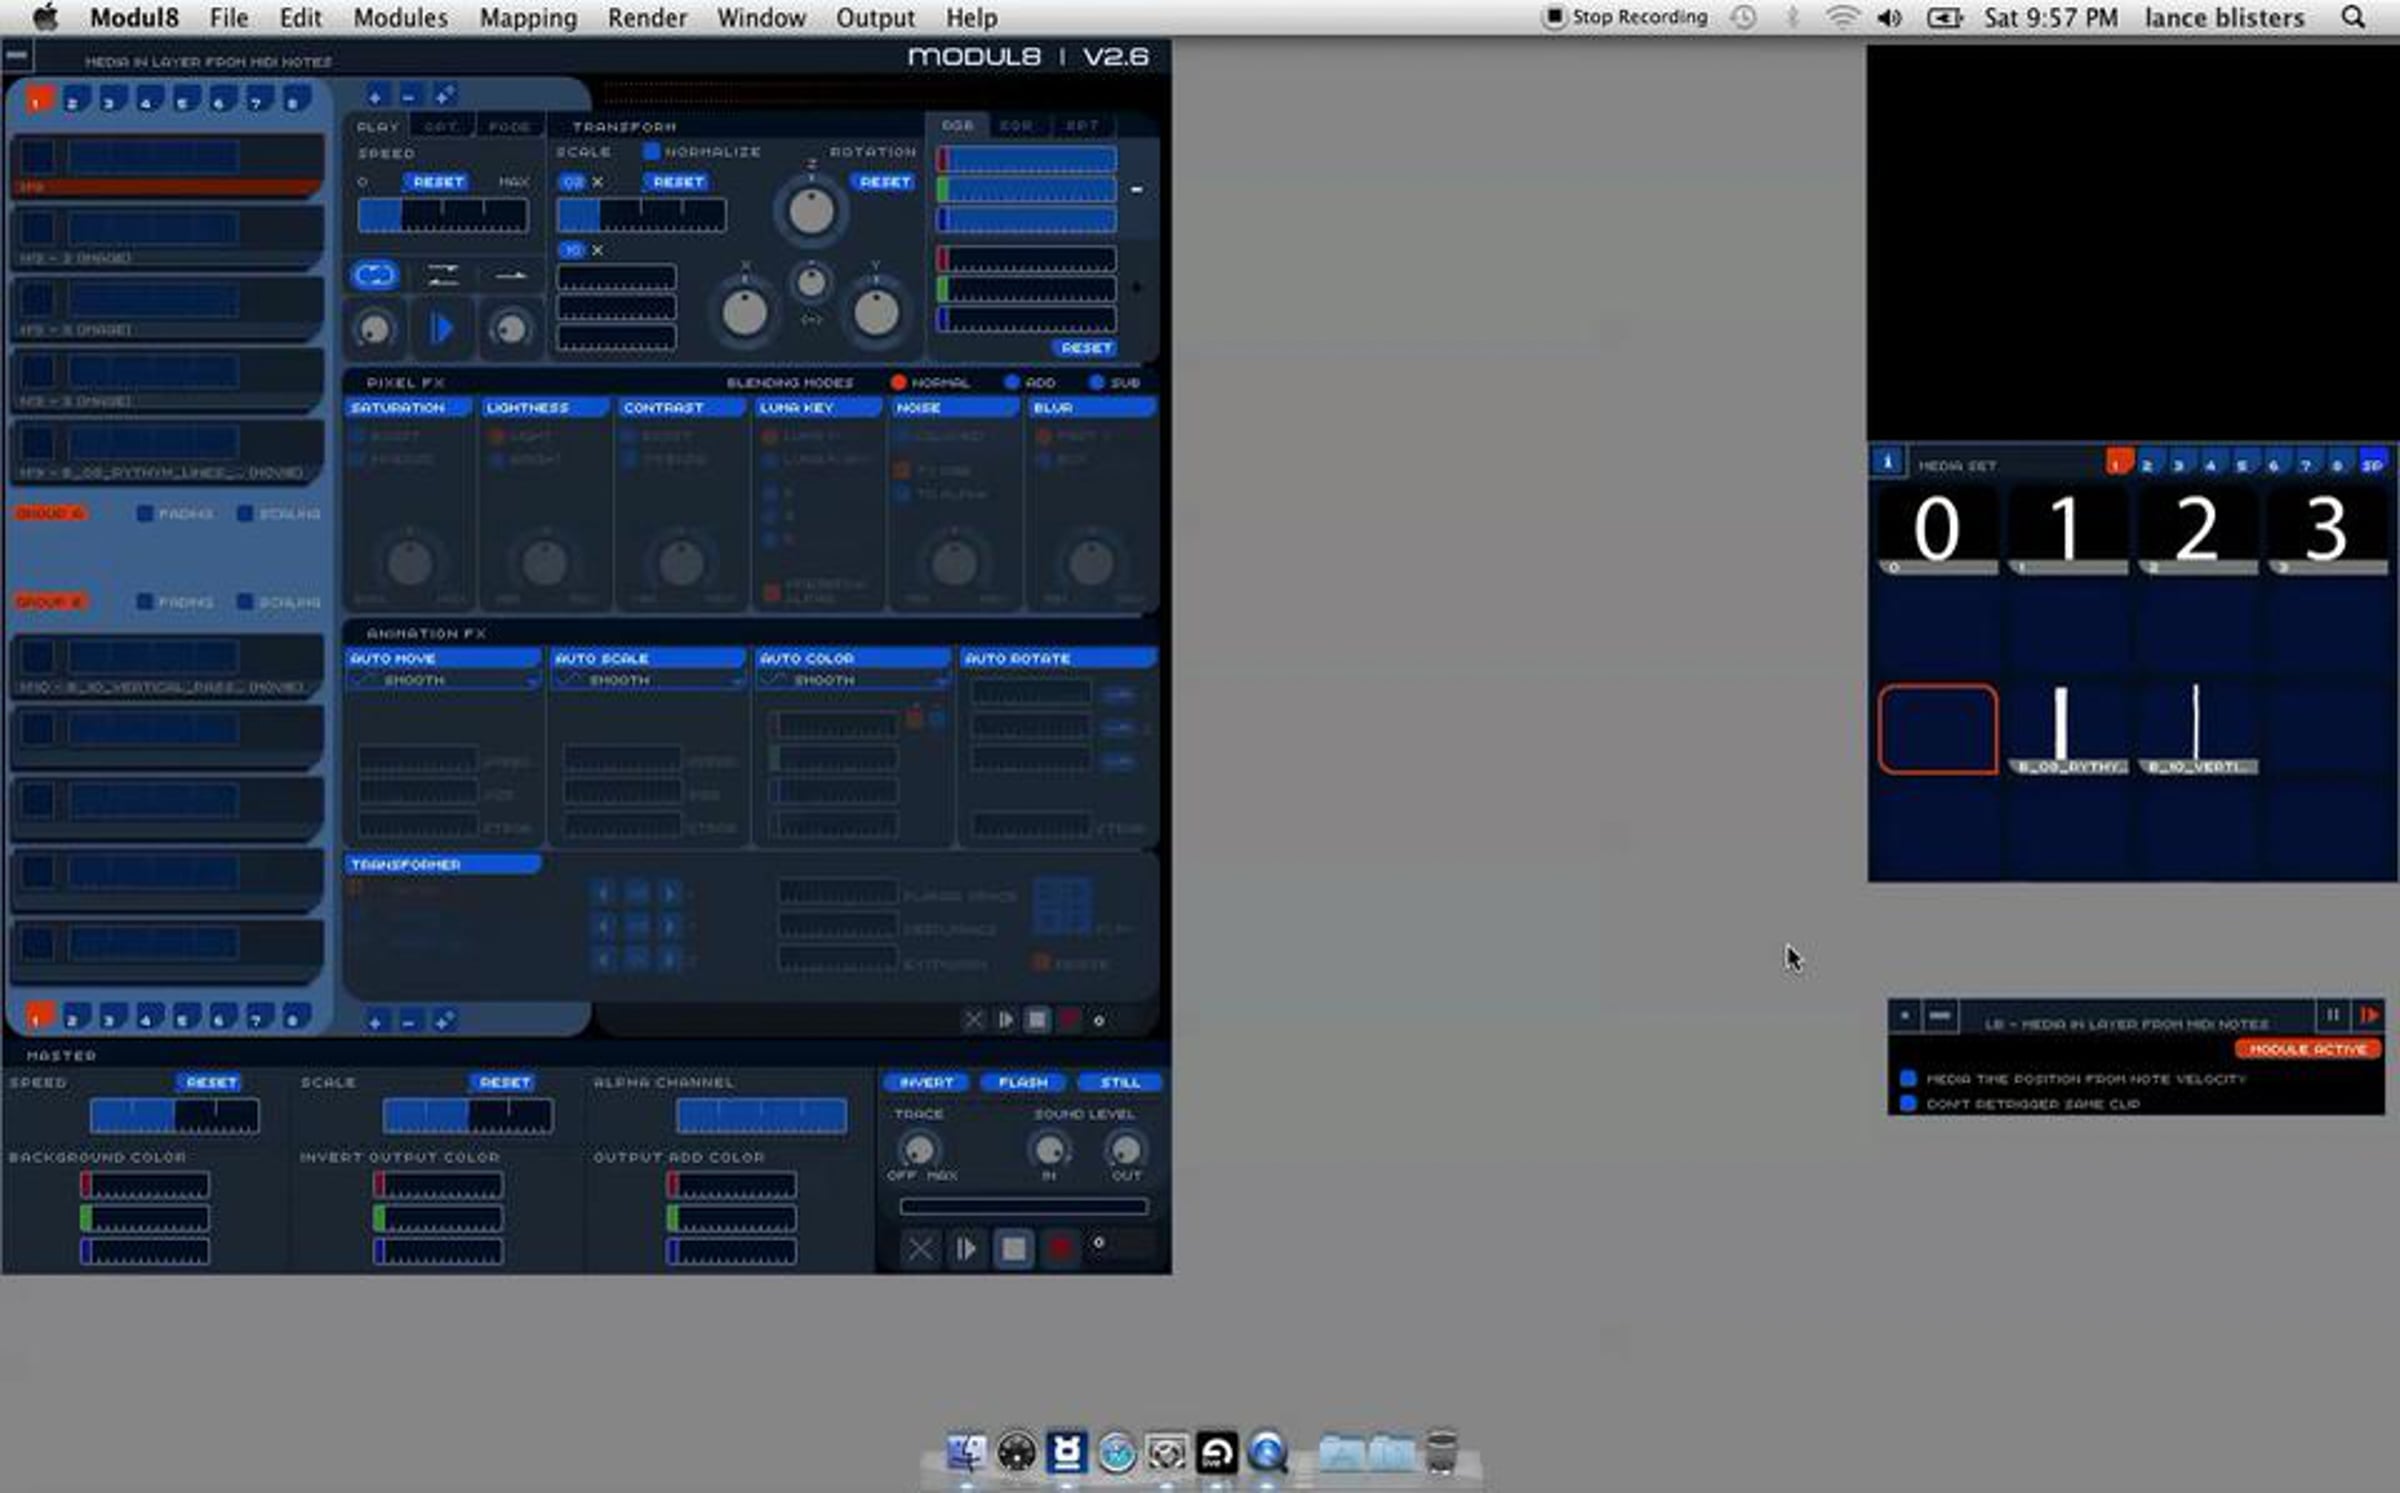
Task: Click the remove layer minus icon at top
Action: [409, 97]
